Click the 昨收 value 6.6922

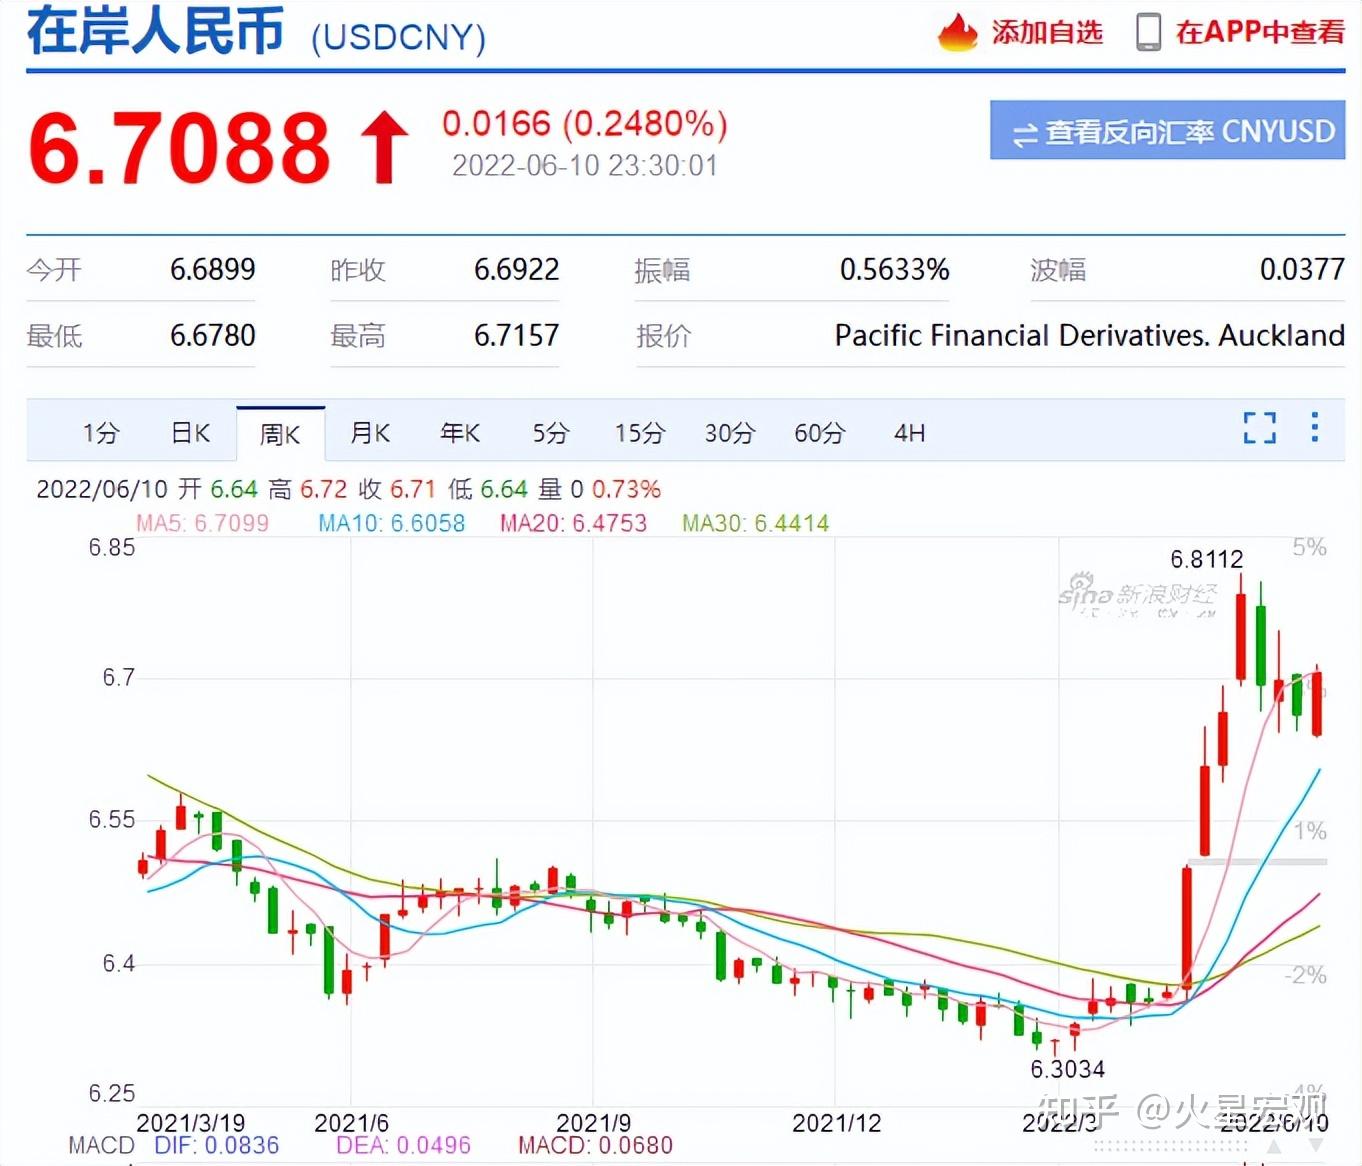[516, 269]
